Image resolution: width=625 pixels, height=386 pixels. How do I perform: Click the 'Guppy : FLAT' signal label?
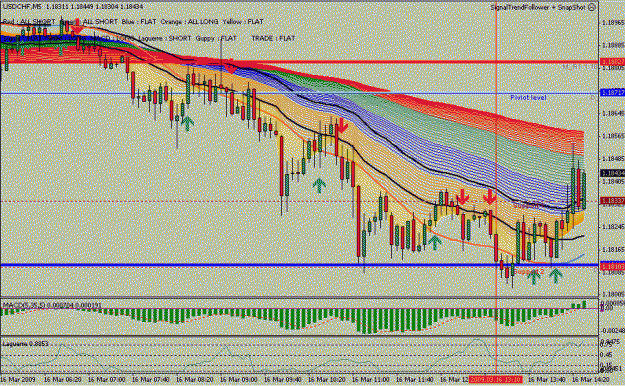tap(216, 38)
